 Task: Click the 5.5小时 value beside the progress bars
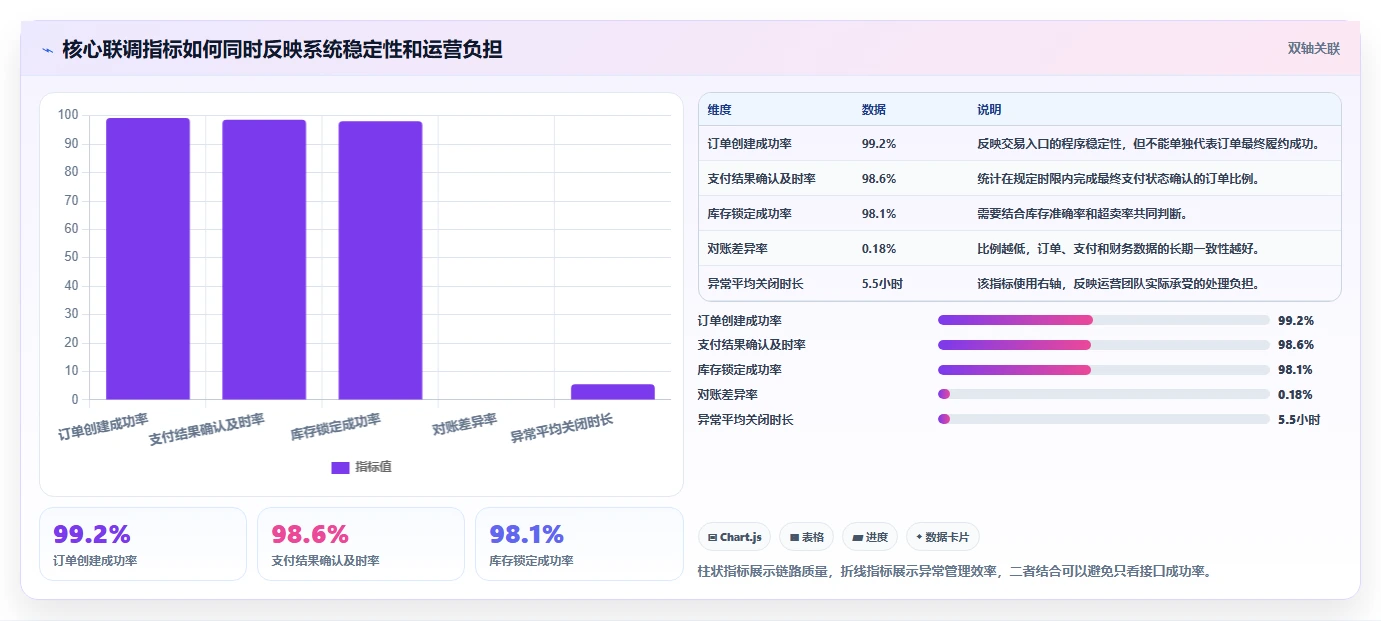1299,420
